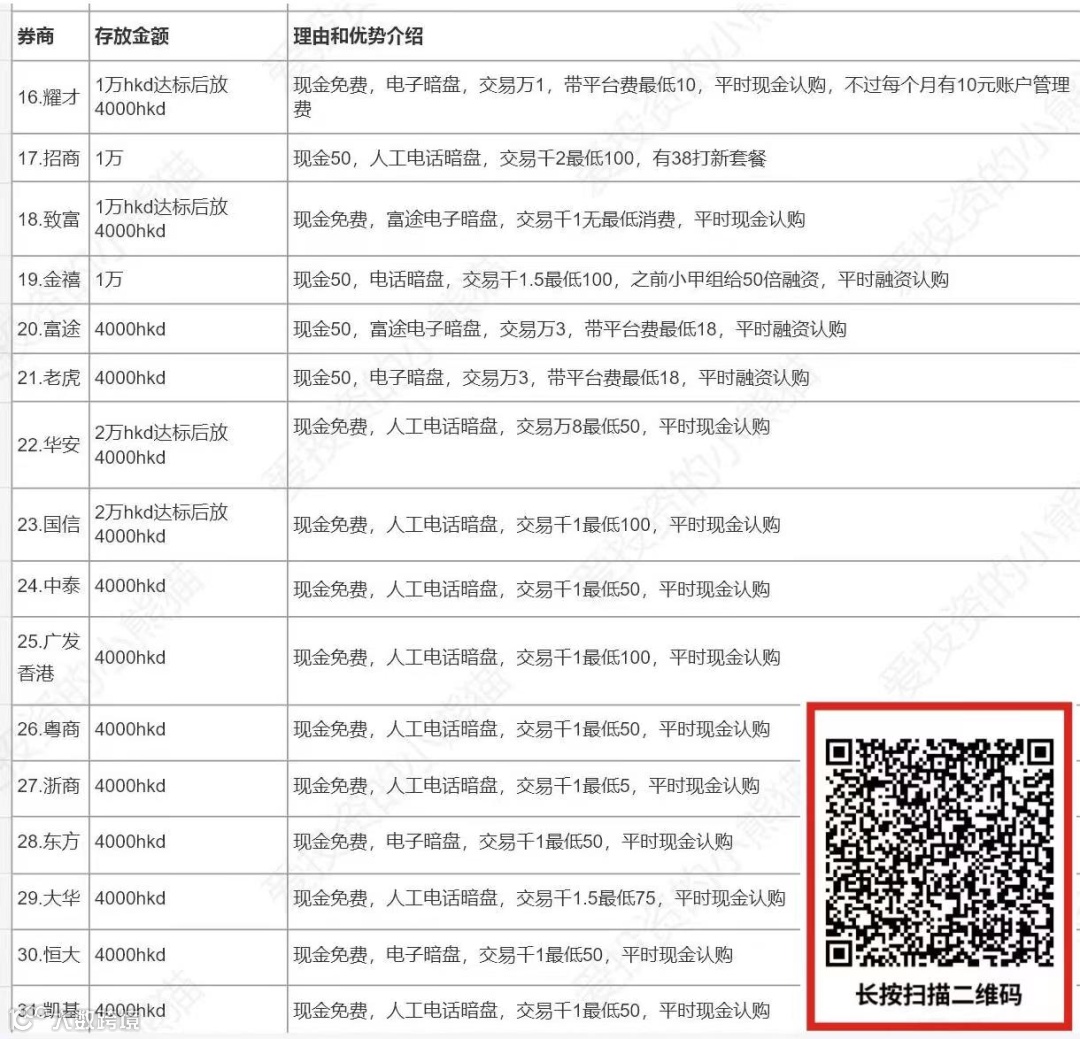Select 4000hkd in the 28.东方 row
This screenshot has width=1080, height=1039.
point(130,841)
